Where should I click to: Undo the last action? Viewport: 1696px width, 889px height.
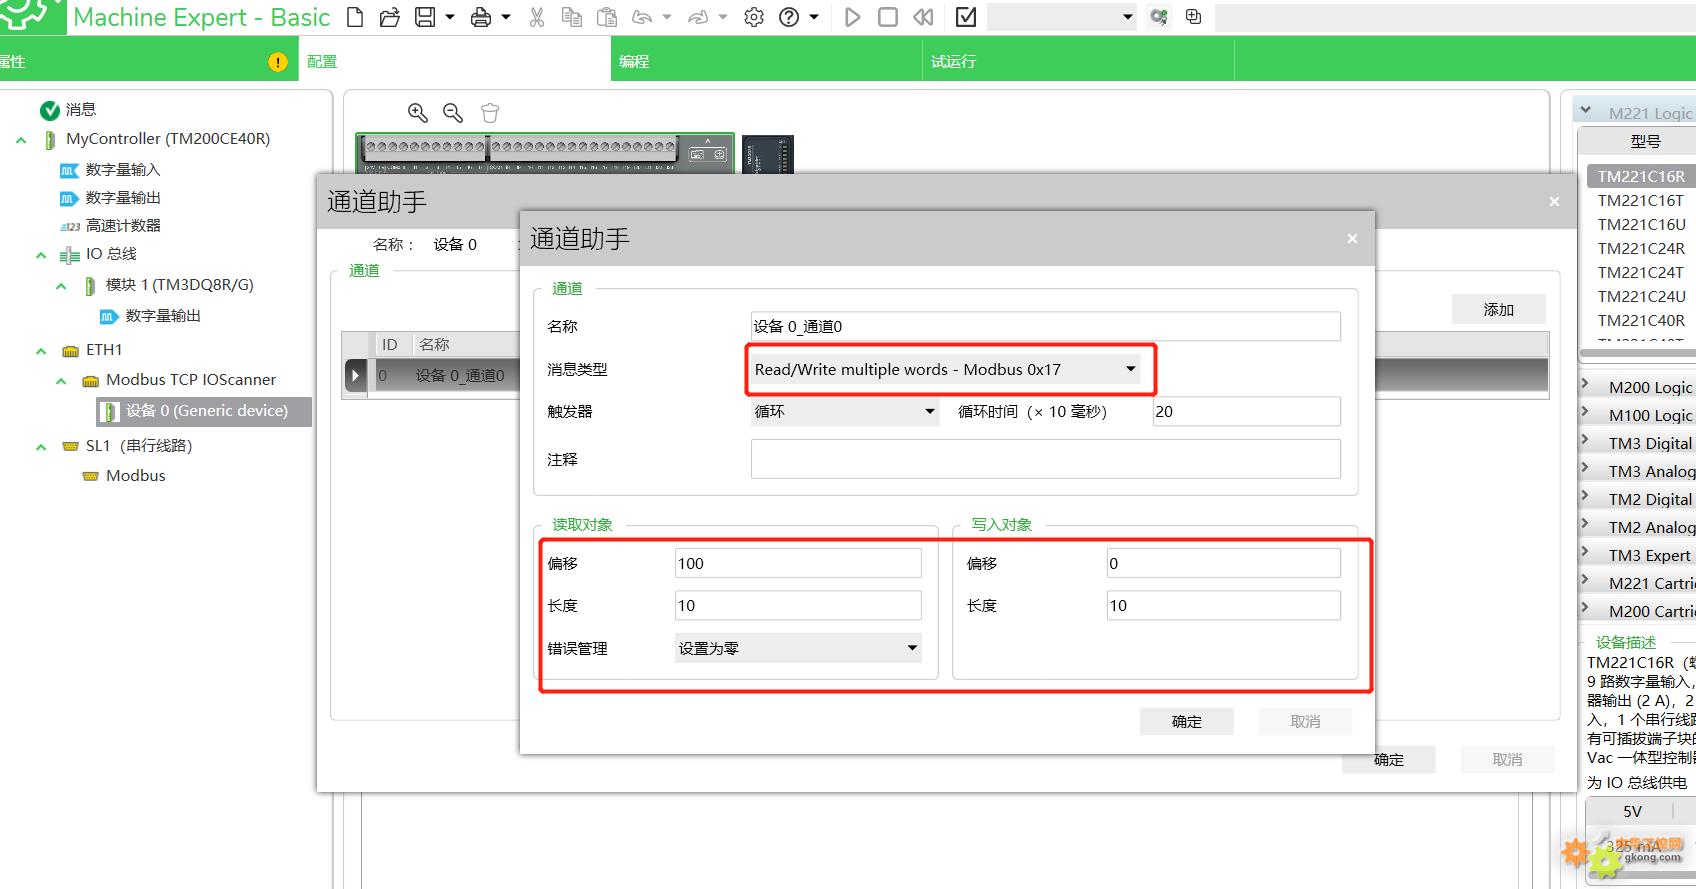point(643,17)
